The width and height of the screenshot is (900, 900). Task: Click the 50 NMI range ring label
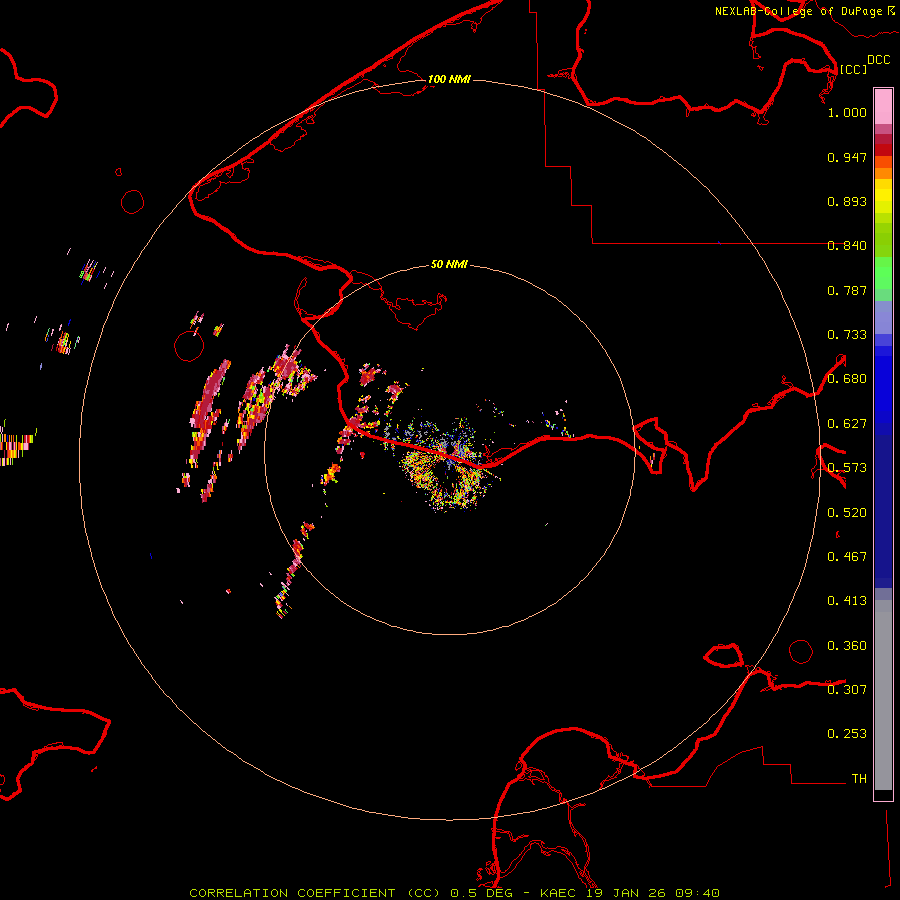pos(449,264)
